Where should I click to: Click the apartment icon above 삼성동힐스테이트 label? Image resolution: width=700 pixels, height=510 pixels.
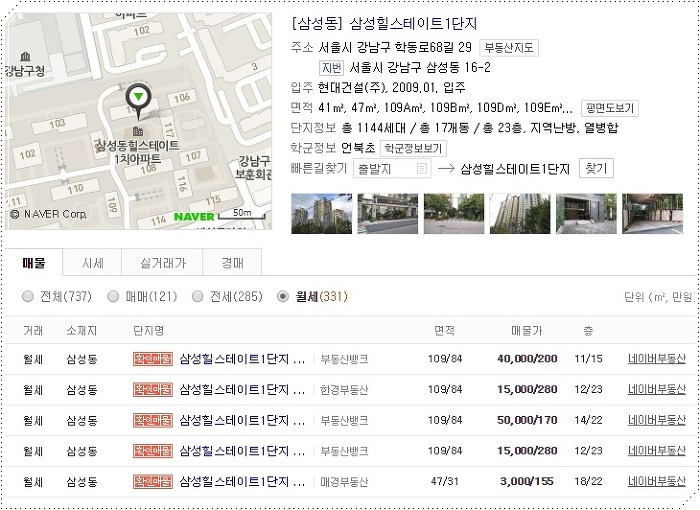coord(138,131)
